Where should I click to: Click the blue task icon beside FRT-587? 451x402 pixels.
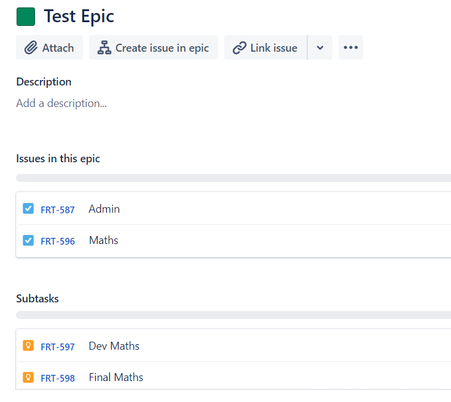[28, 209]
